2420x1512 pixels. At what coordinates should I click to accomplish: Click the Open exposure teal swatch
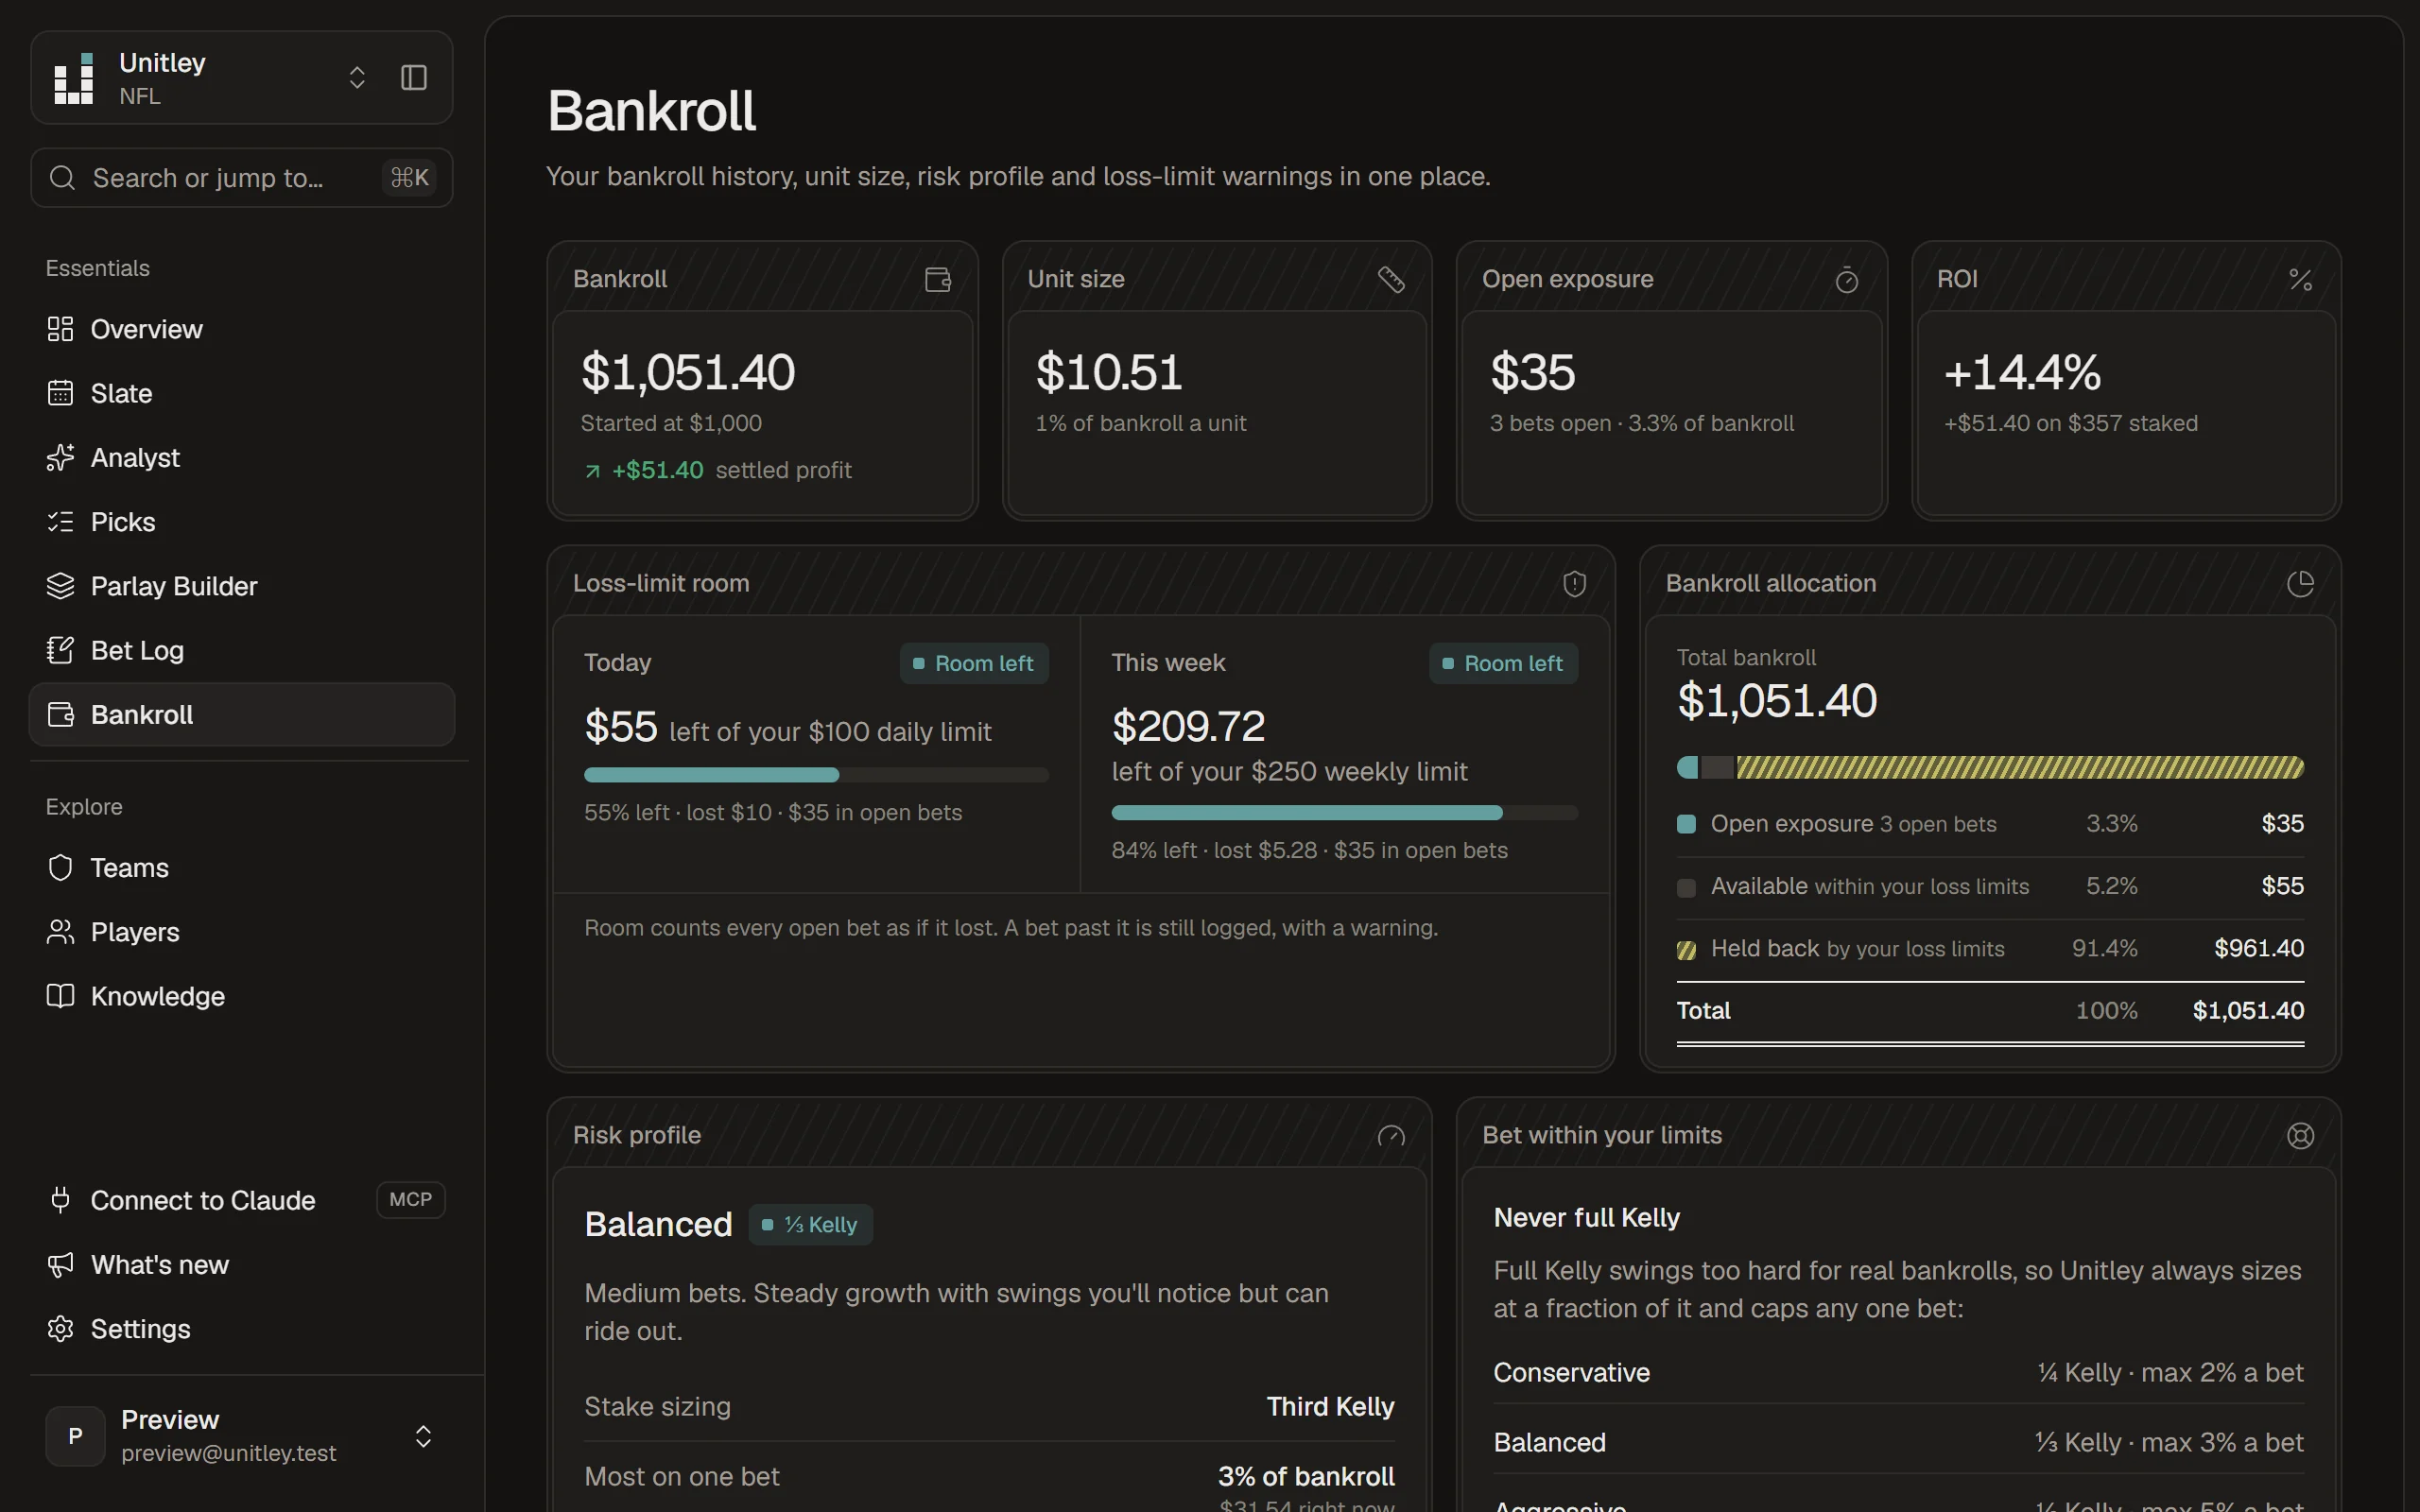(x=1686, y=824)
